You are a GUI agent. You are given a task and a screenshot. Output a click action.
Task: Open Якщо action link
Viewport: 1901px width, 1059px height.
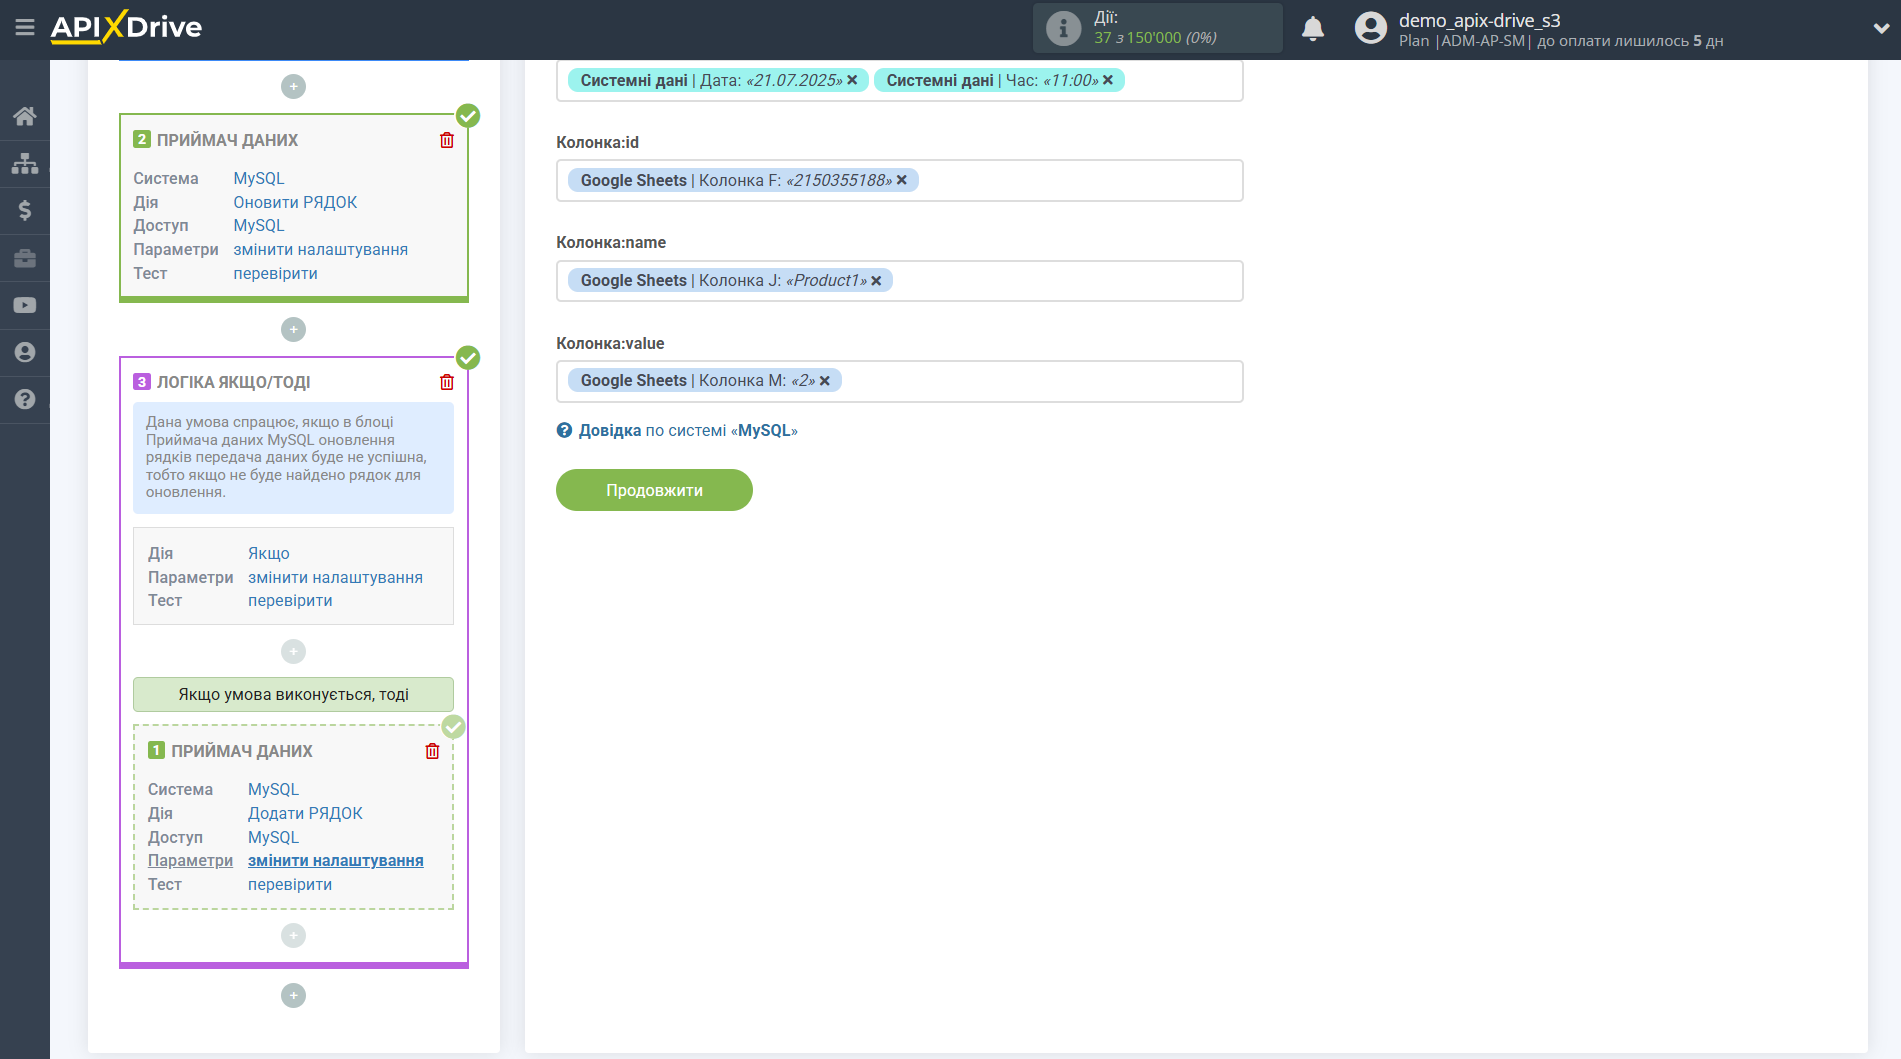tap(269, 553)
